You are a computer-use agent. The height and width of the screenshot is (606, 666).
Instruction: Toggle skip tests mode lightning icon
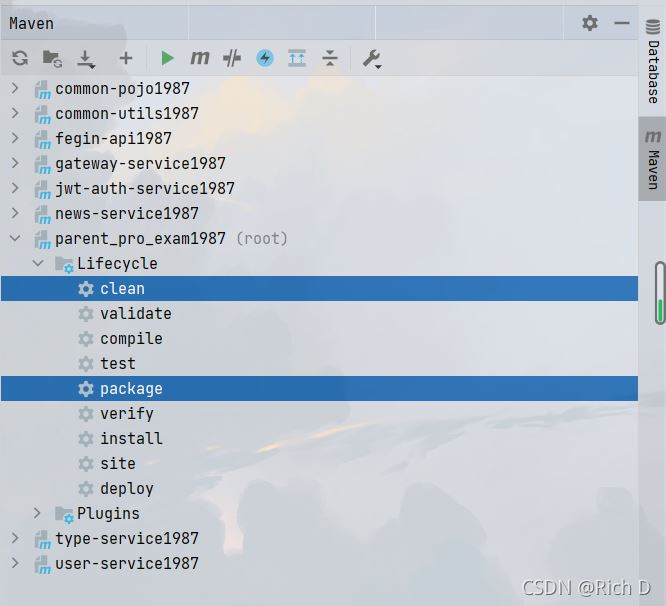tap(265, 58)
